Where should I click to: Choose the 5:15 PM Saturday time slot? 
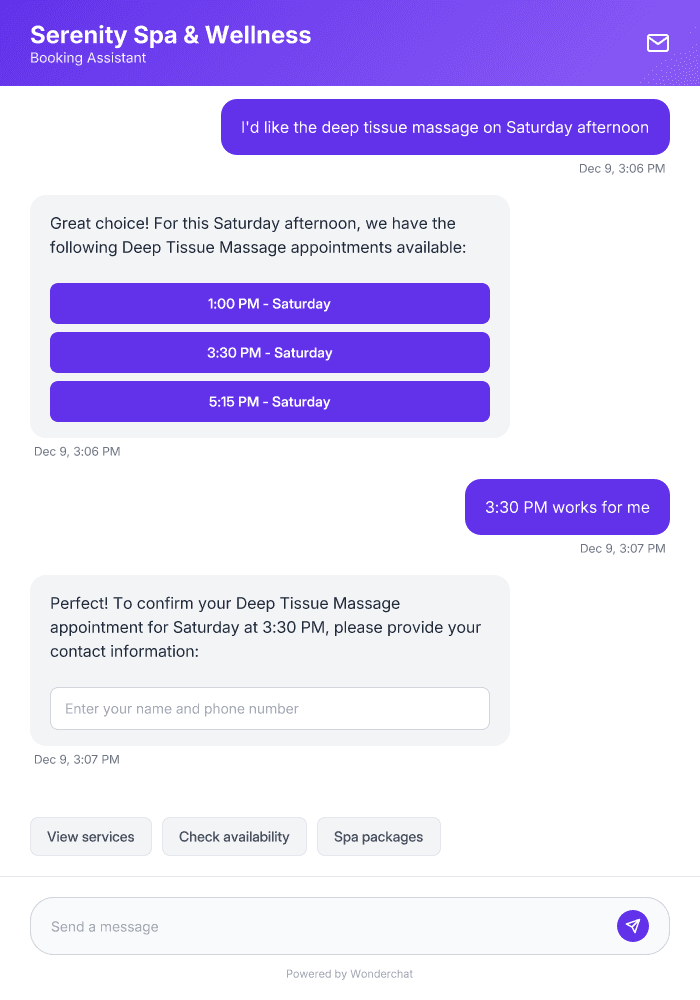click(270, 401)
